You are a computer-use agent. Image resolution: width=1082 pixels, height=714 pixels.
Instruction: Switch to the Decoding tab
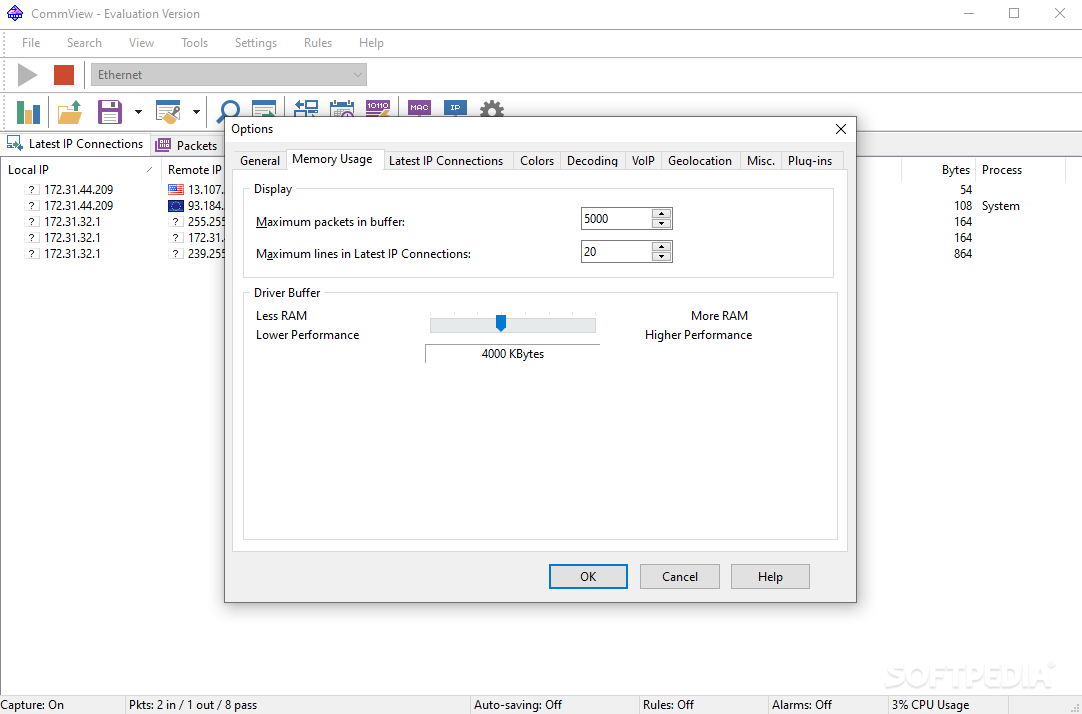point(592,161)
